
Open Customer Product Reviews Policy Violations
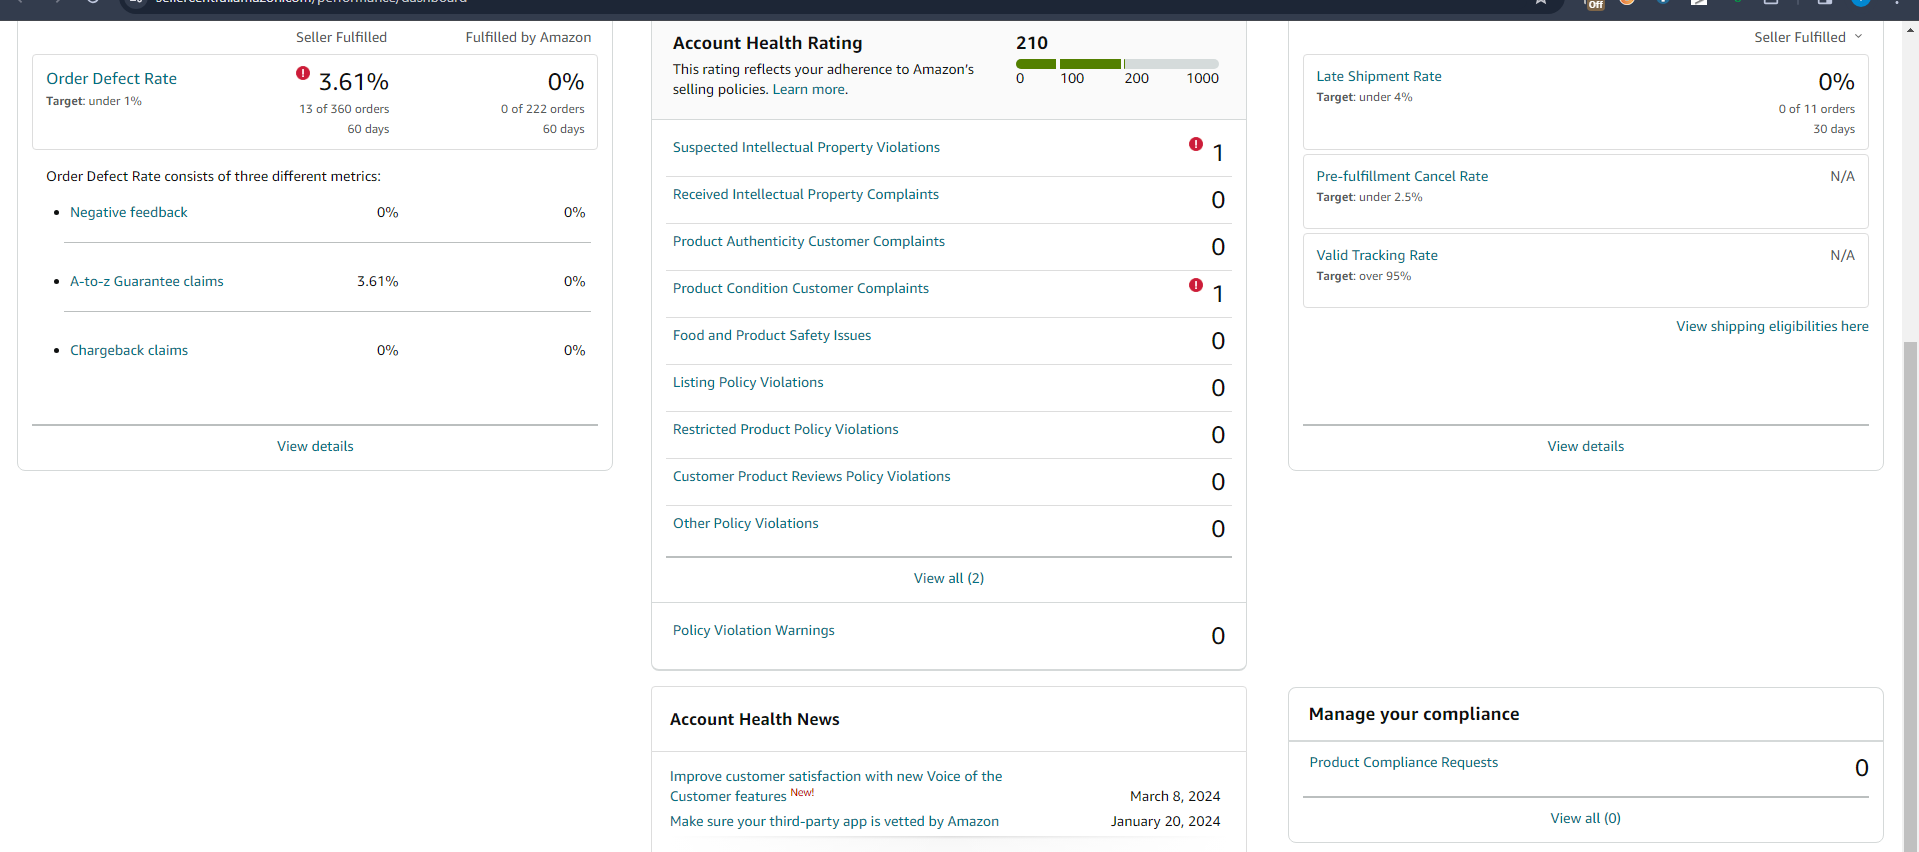pyautogui.click(x=812, y=476)
